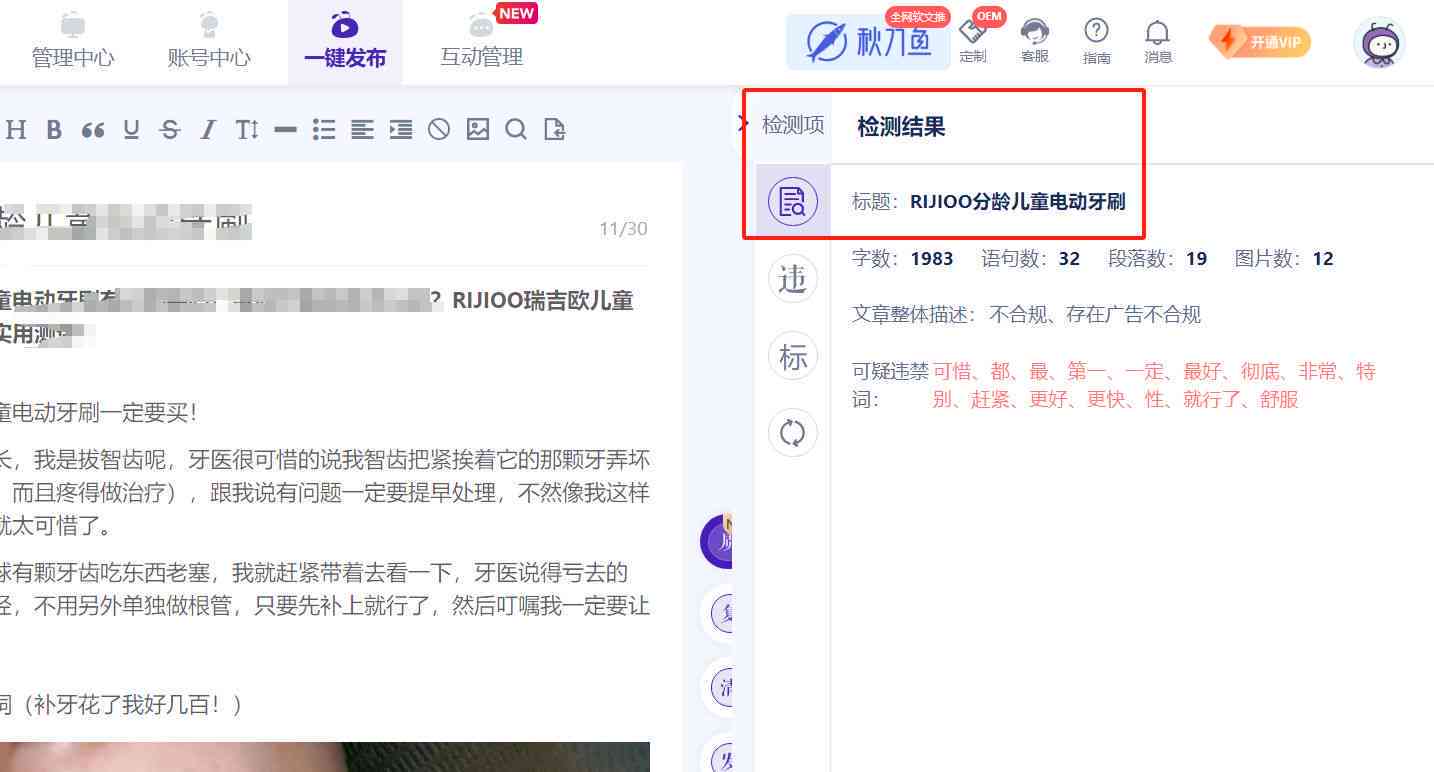The width and height of the screenshot is (1434, 772).
Task: Click the 秋刀鱼 logo button
Action: coord(868,42)
